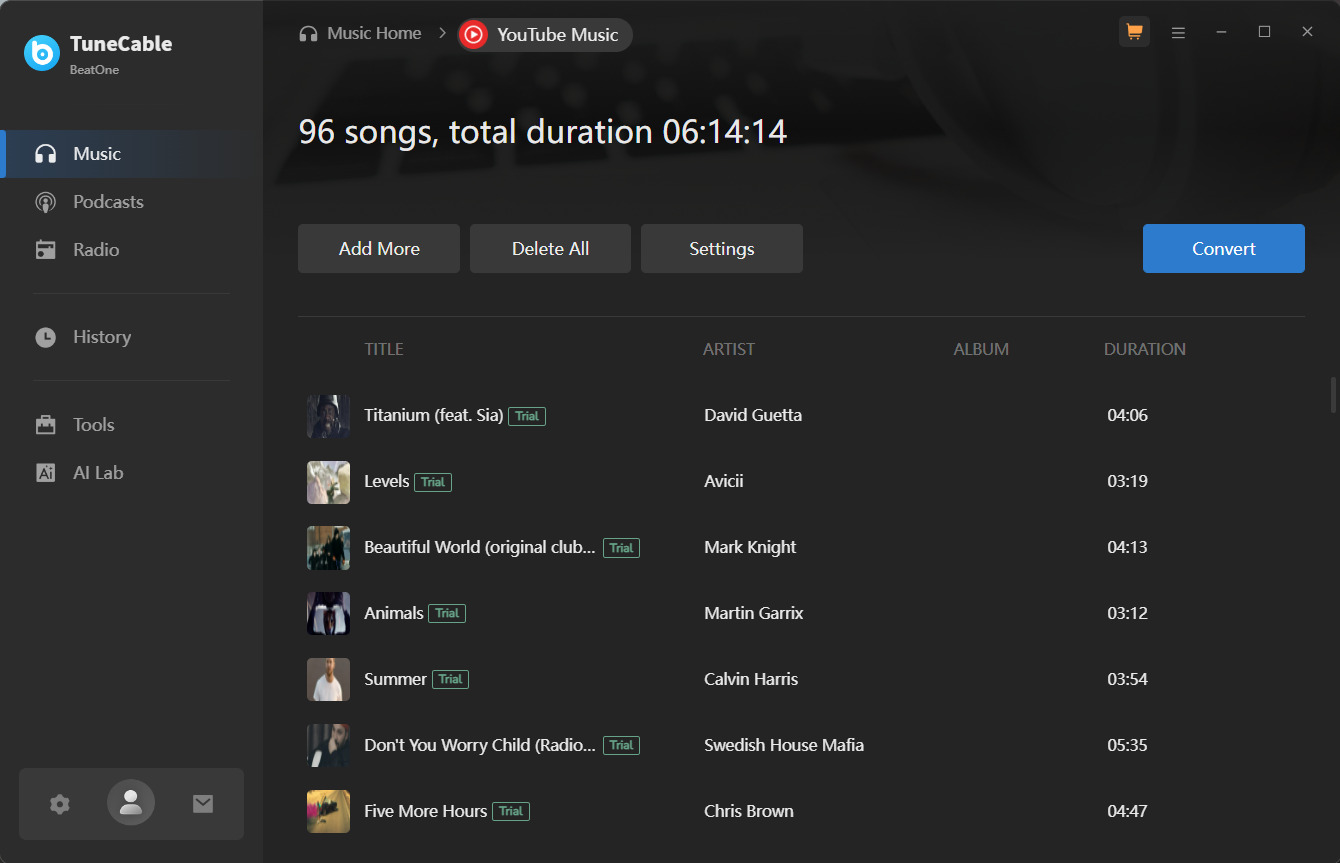
Task: Open the History page
Action: coord(101,337)
